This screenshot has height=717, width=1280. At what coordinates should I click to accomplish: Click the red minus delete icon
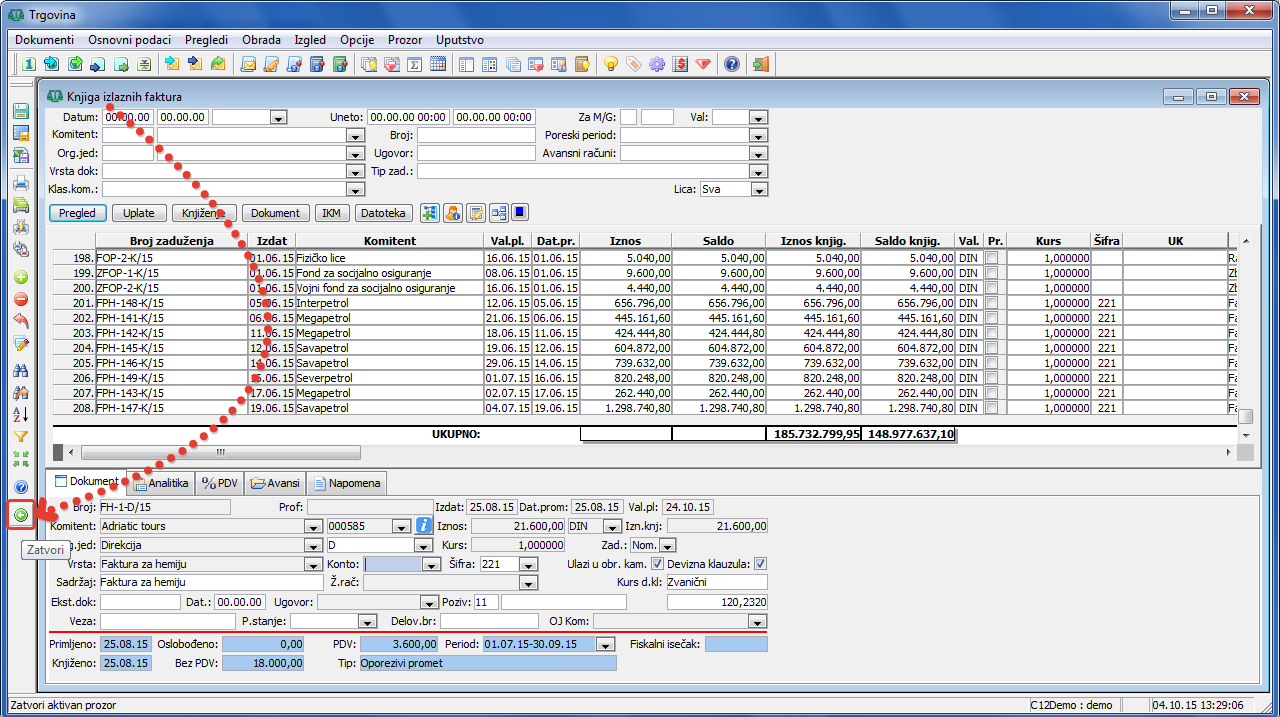(x=21, y=299)
